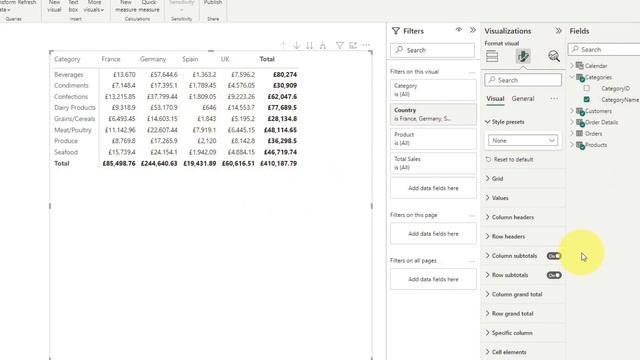This screenshot has height=360, width=640.
Task: Open the Style presets None dropdown
Action: coord(522,140)
